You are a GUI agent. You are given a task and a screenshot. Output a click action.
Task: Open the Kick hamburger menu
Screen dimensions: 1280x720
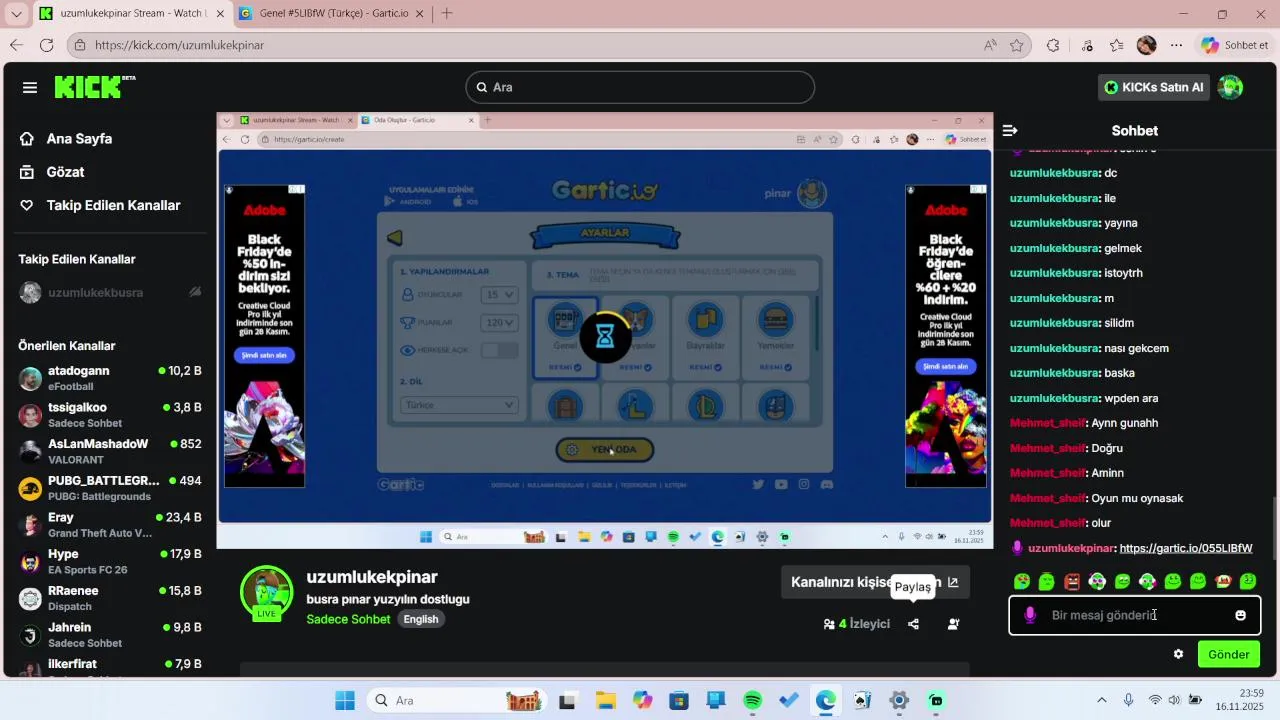point(30,87)
